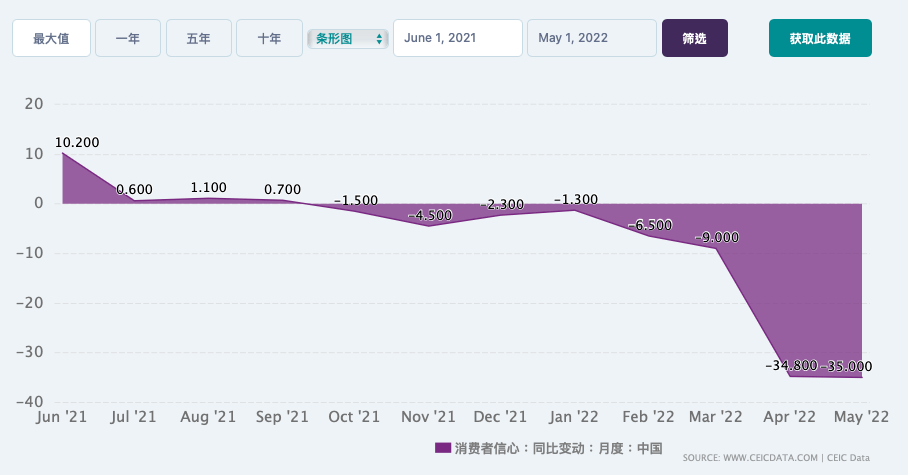Click the dropdown arrows beside 条形图
Screen dimensions: 908x475
coord(379,39)
